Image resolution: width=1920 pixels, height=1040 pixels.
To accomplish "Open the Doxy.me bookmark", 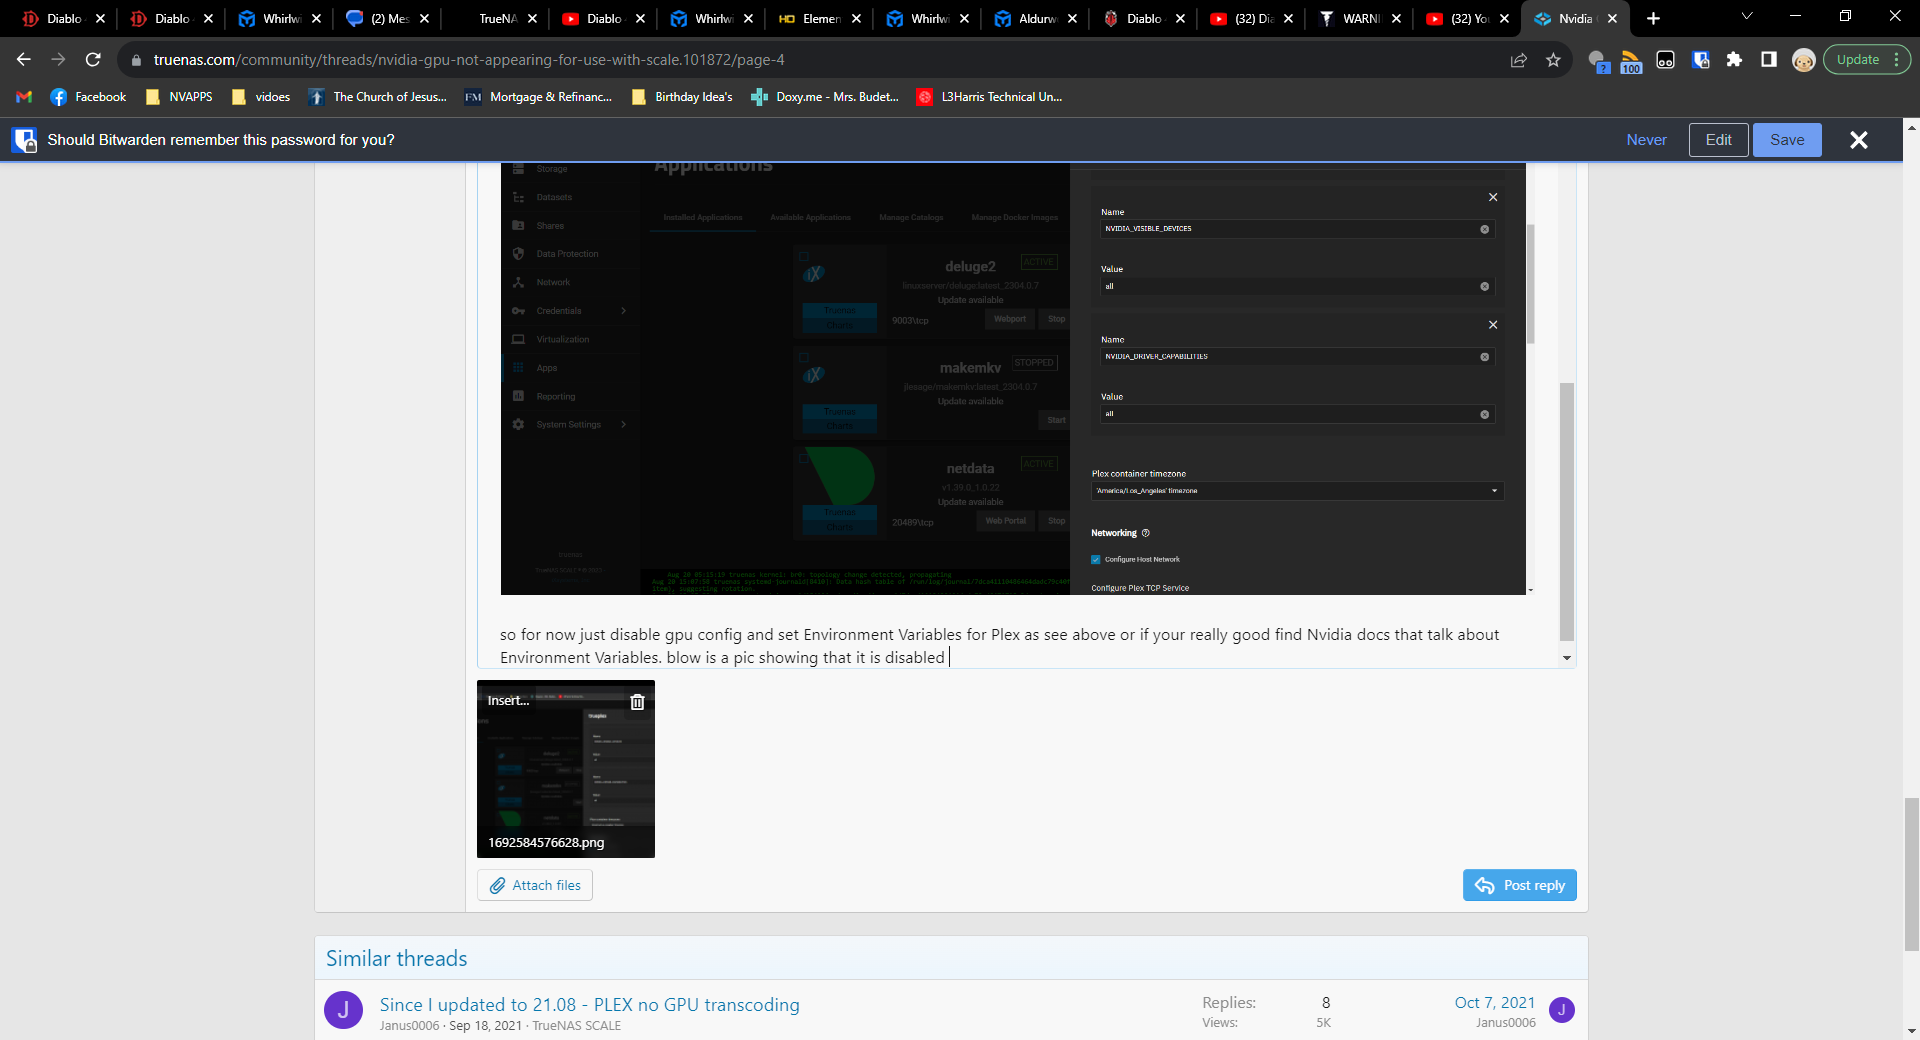I will [x=825, y=97].
